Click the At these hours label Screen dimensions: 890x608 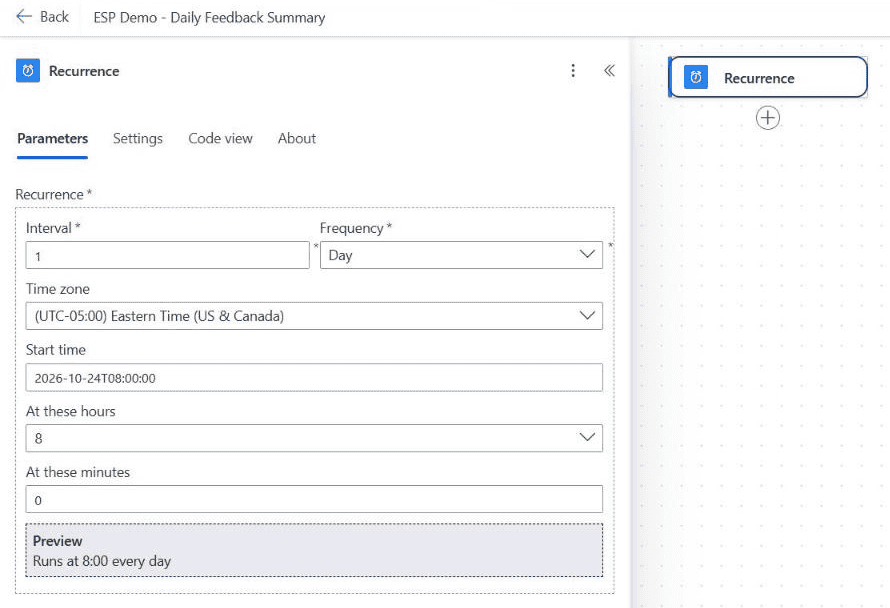(x=70, y=411)
